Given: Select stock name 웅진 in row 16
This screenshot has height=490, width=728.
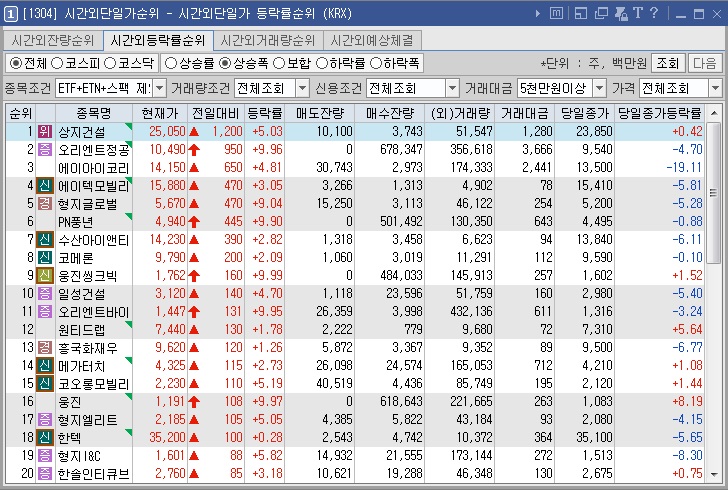Looking at the screenshot, I should 70,402.
